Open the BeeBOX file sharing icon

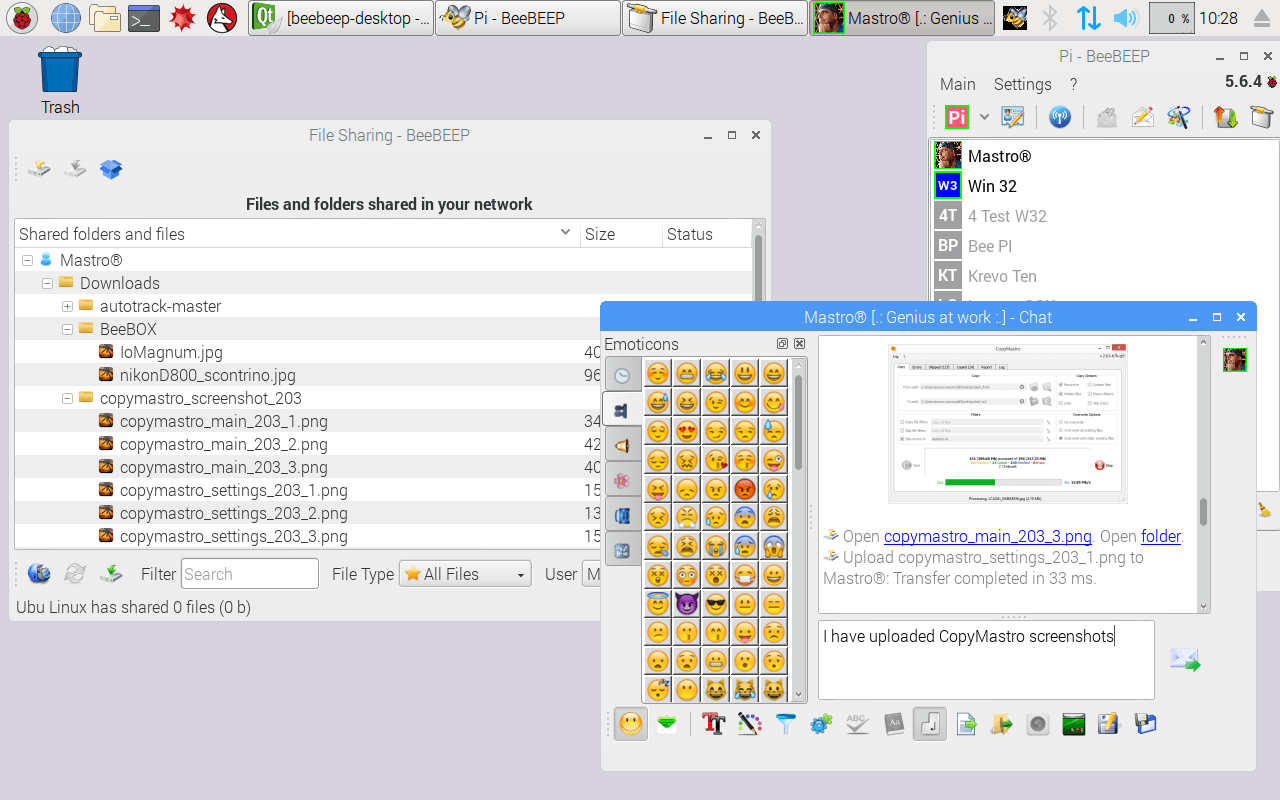1262,117
